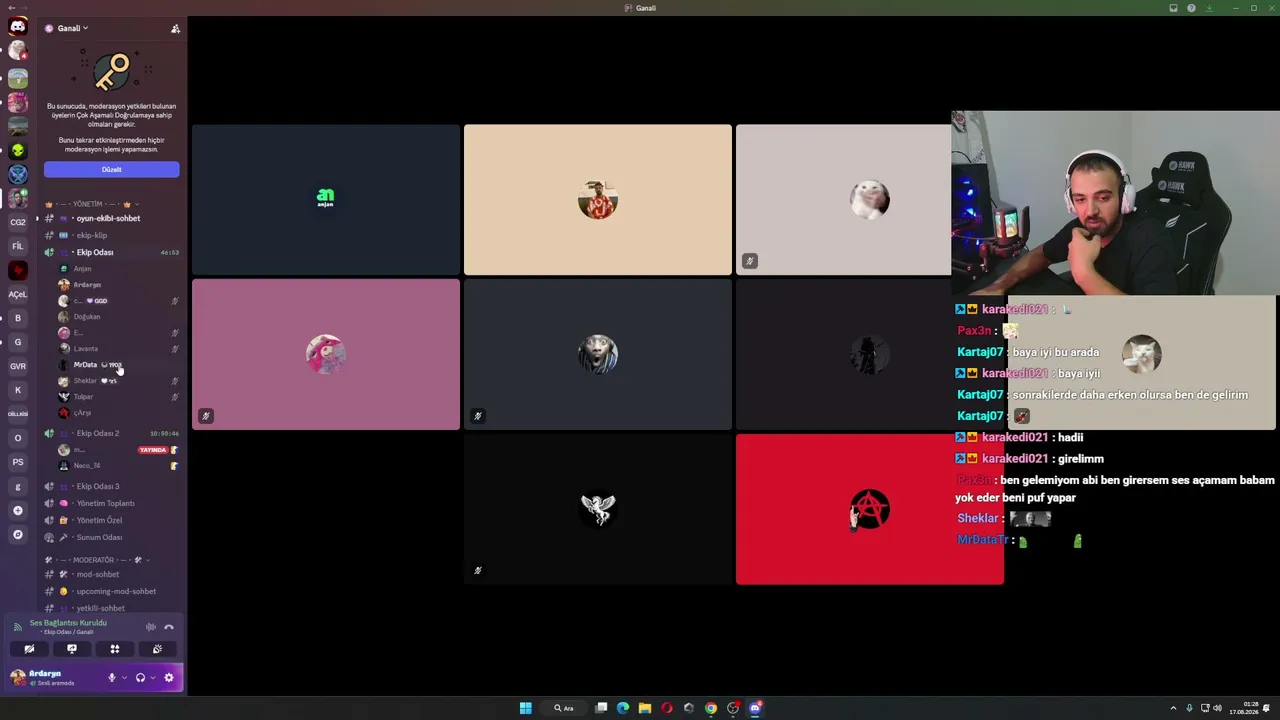The image size is (1280, 720).
Task: Open headphone output options arrow
Action: [x=152, y=678]
